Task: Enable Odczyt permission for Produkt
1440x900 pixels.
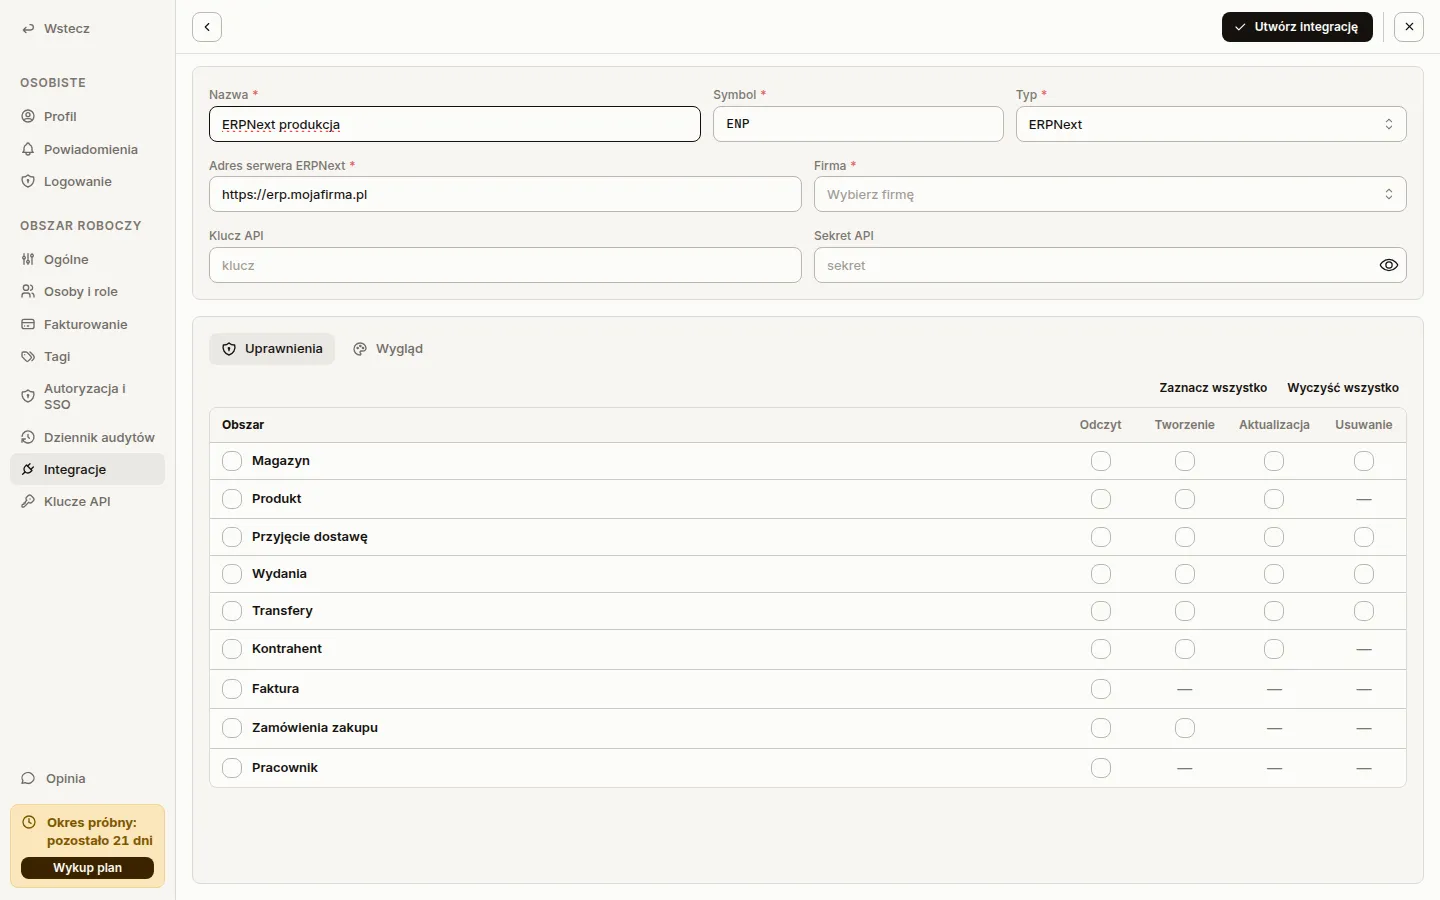Action: 1101,499
